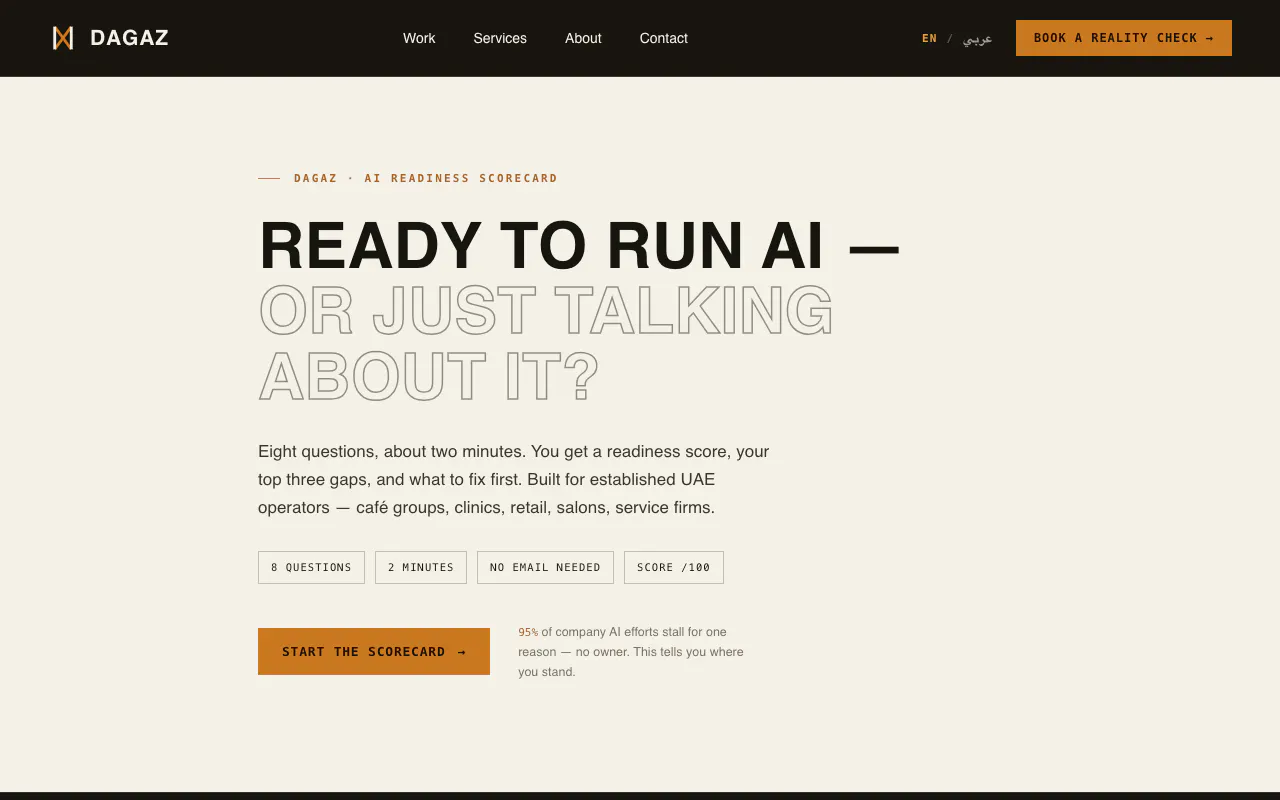Image resolution: width=1280 pixels, height=800 pixels.
Task: Click the 8 Questions tag
Action: [x=311, y=567]
